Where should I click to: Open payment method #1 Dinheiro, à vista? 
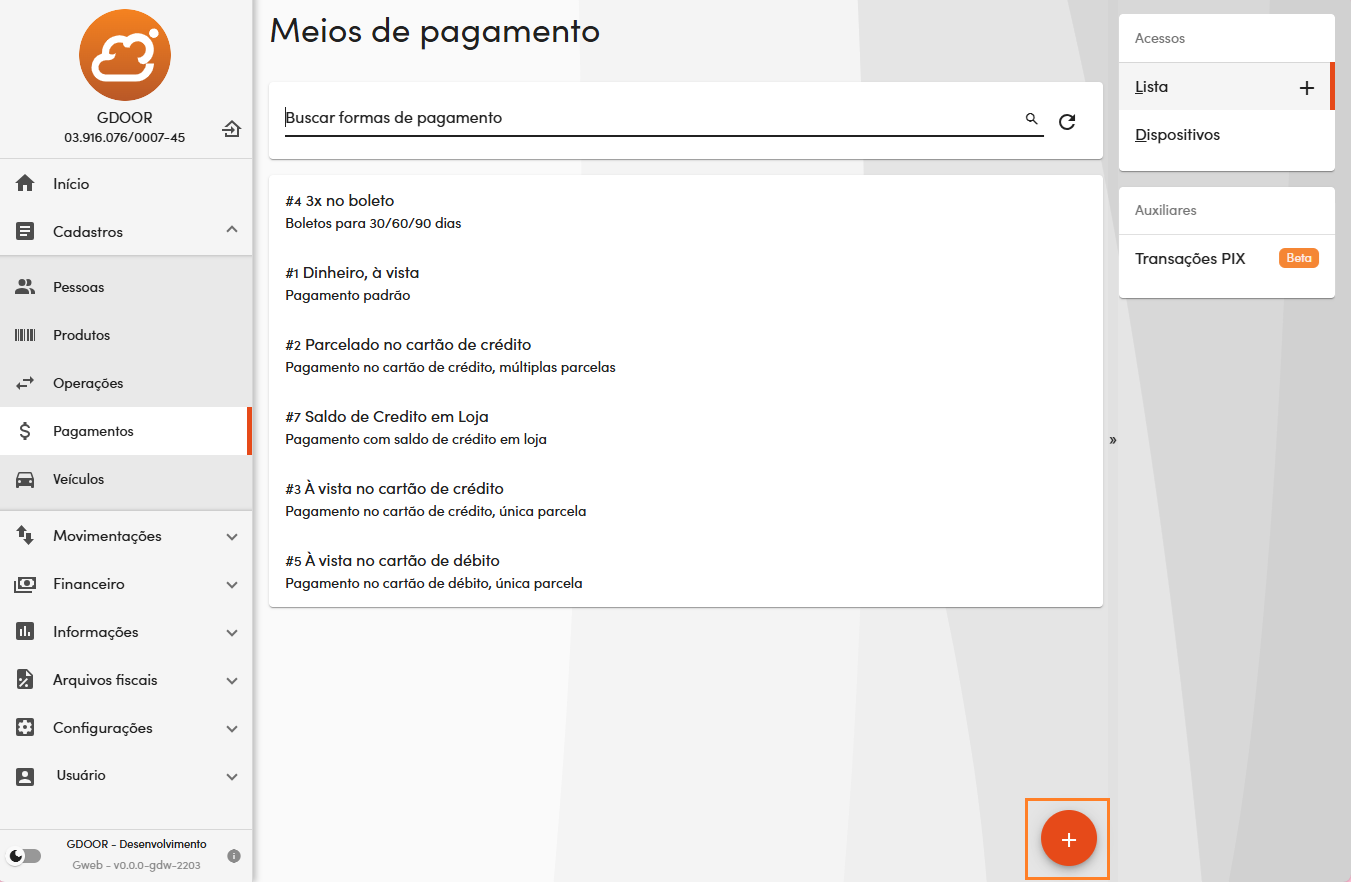point(686,283)
